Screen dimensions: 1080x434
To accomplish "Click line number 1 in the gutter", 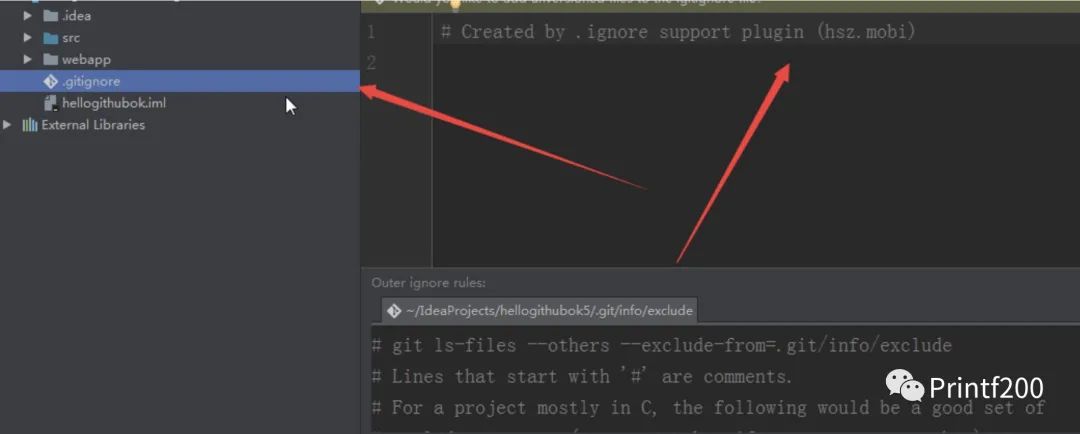I will (371, 32).
